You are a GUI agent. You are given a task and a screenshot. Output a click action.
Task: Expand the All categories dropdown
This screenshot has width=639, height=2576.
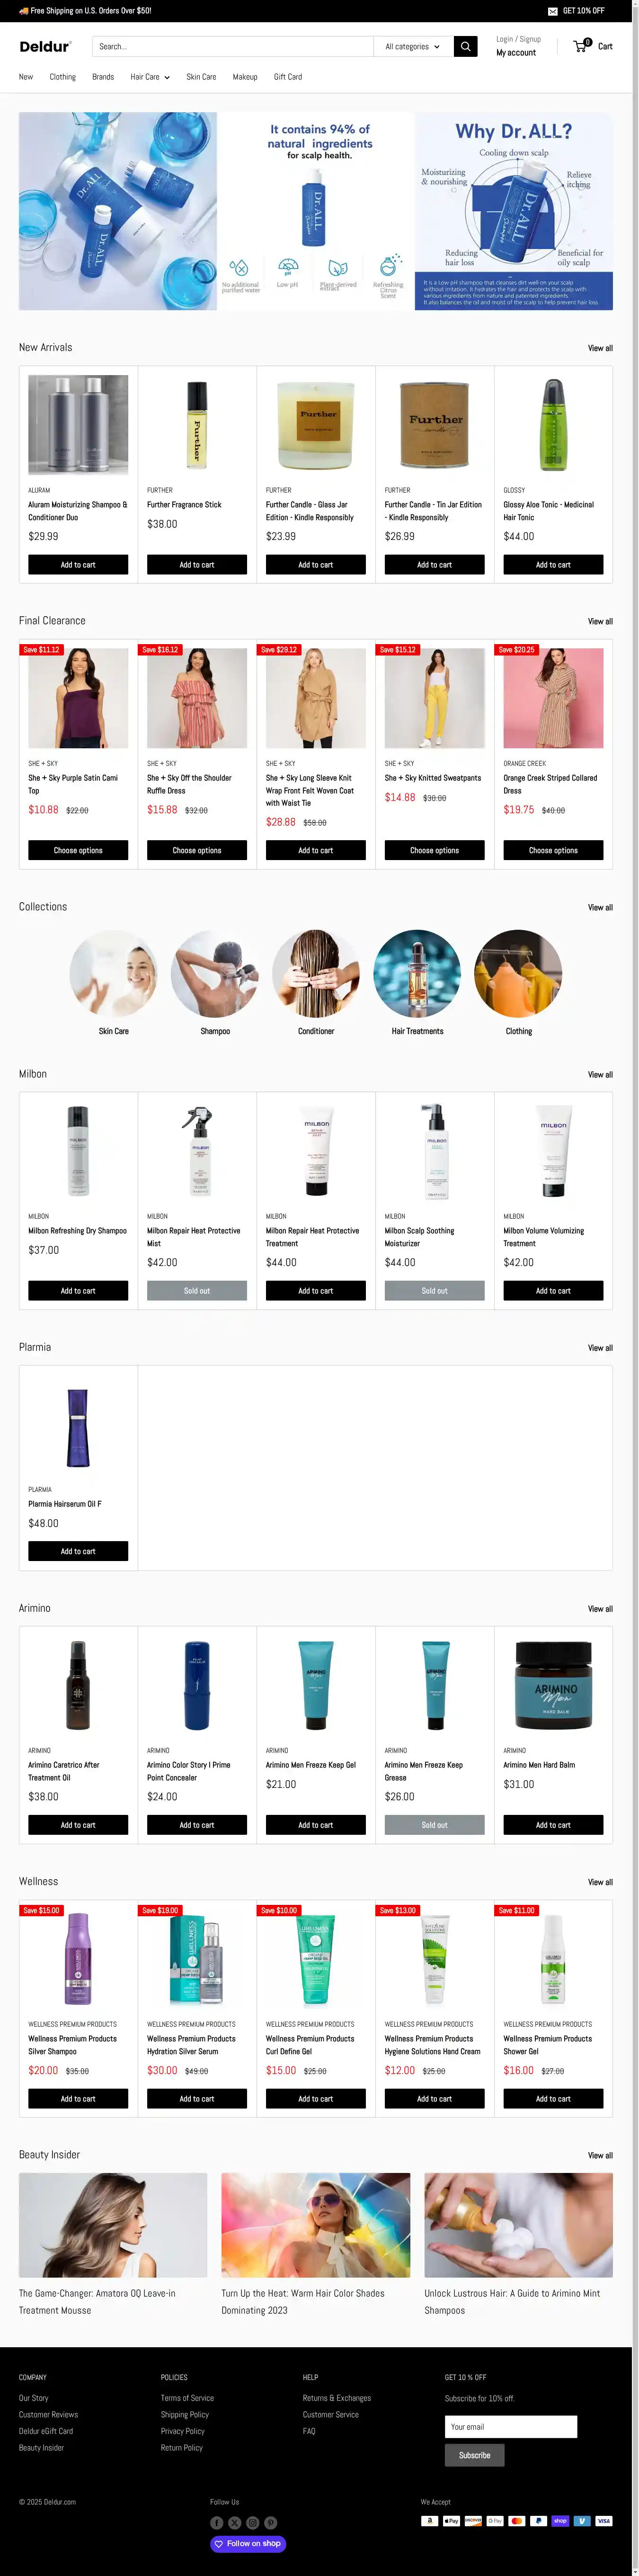pos(412,46)
